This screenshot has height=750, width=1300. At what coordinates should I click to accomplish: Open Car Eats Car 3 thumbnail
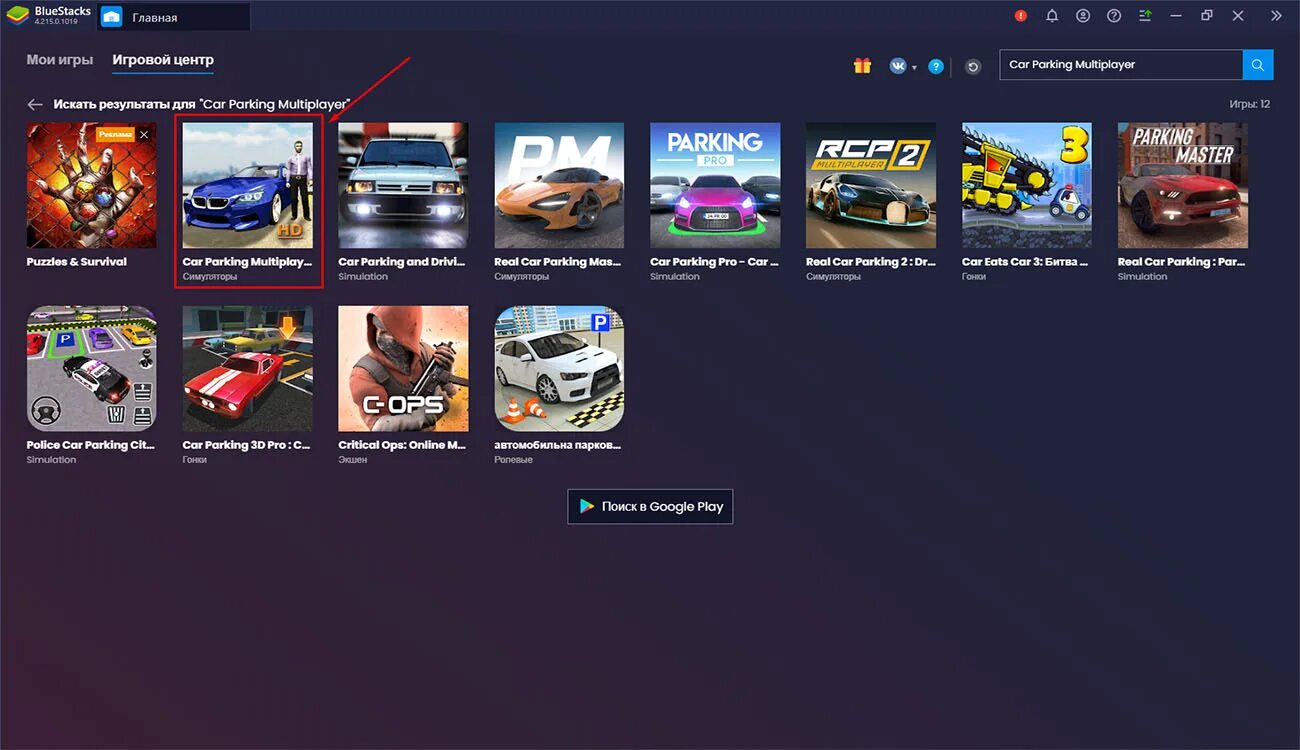coord(1027,185)
